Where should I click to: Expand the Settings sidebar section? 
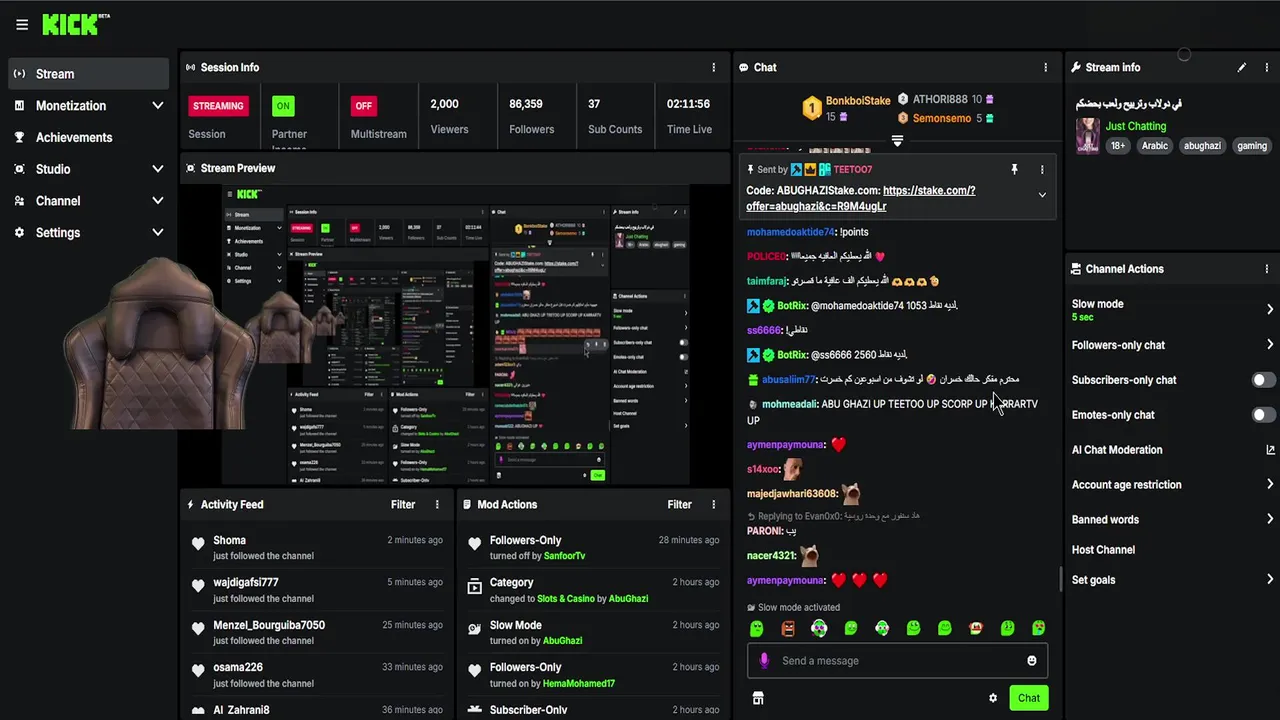tap(157, 232)
